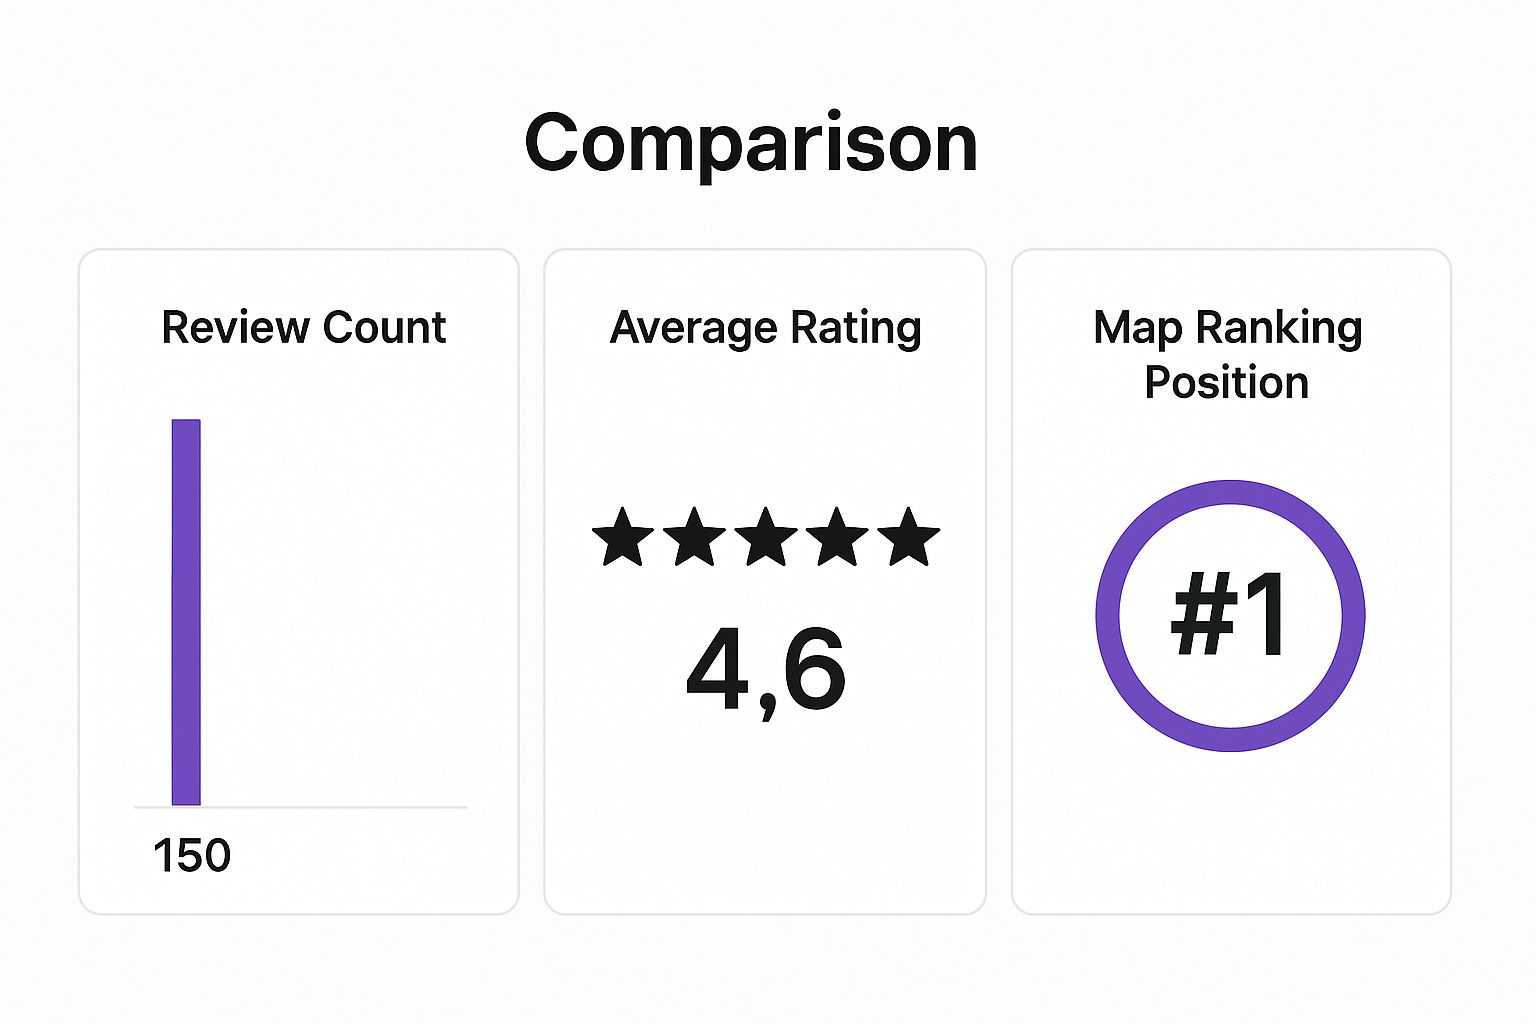The image size is (1536, 1024).
Task: Click the second star in the rating row
Action: [x=695, y=537]
